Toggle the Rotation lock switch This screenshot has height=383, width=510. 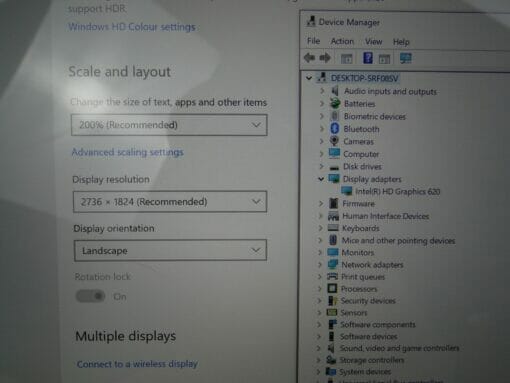[91, 296]
